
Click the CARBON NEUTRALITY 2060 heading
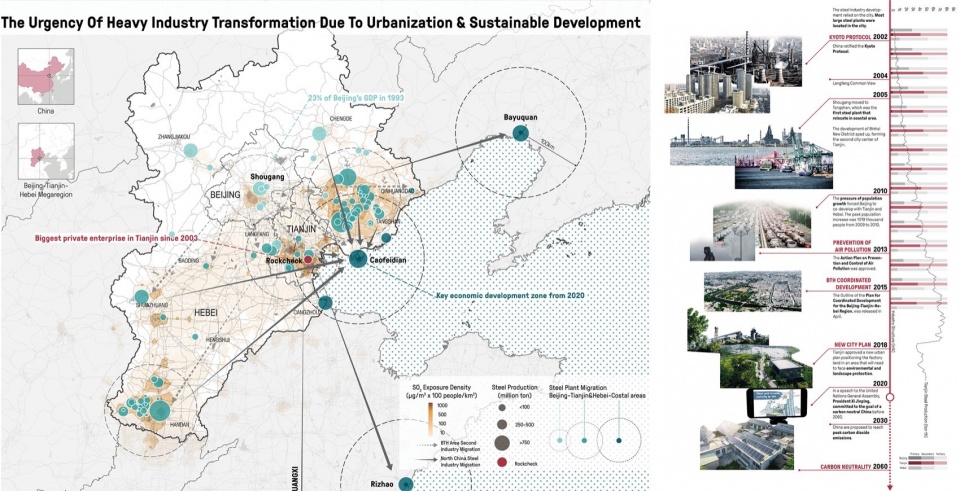[x=854, y=467]
